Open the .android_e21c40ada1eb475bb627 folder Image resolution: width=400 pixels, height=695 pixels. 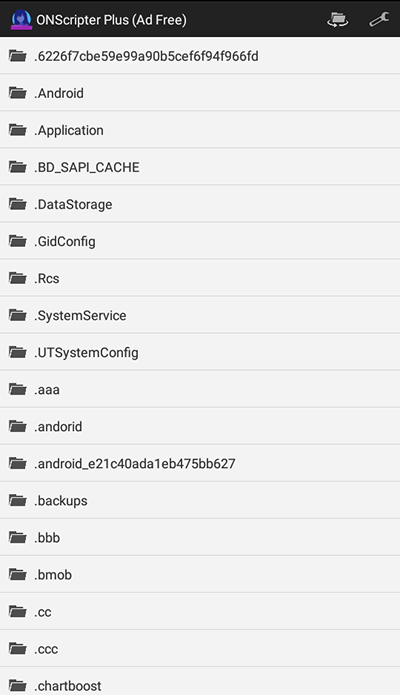200,464
